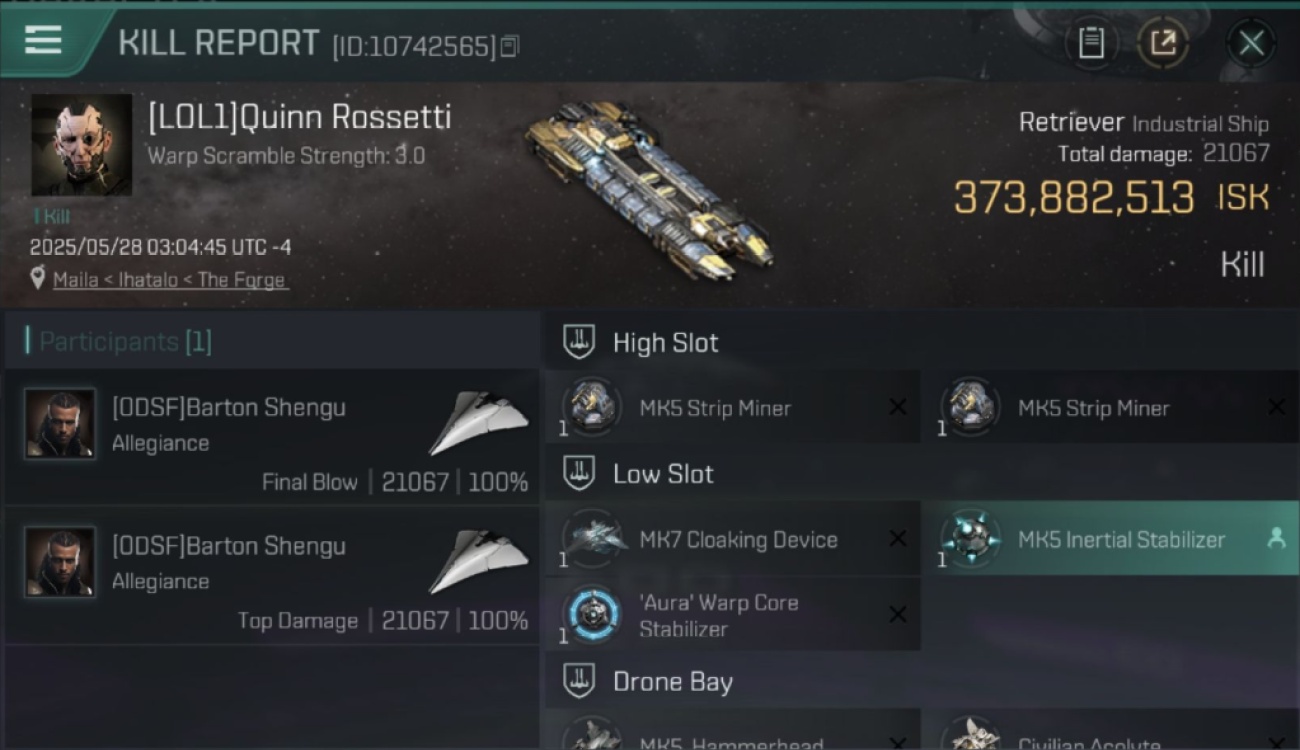Screen dimensions: 1300x750
Task: Open the Maila Ihatalo The Forge location link
Action: [x=169, y=280]
